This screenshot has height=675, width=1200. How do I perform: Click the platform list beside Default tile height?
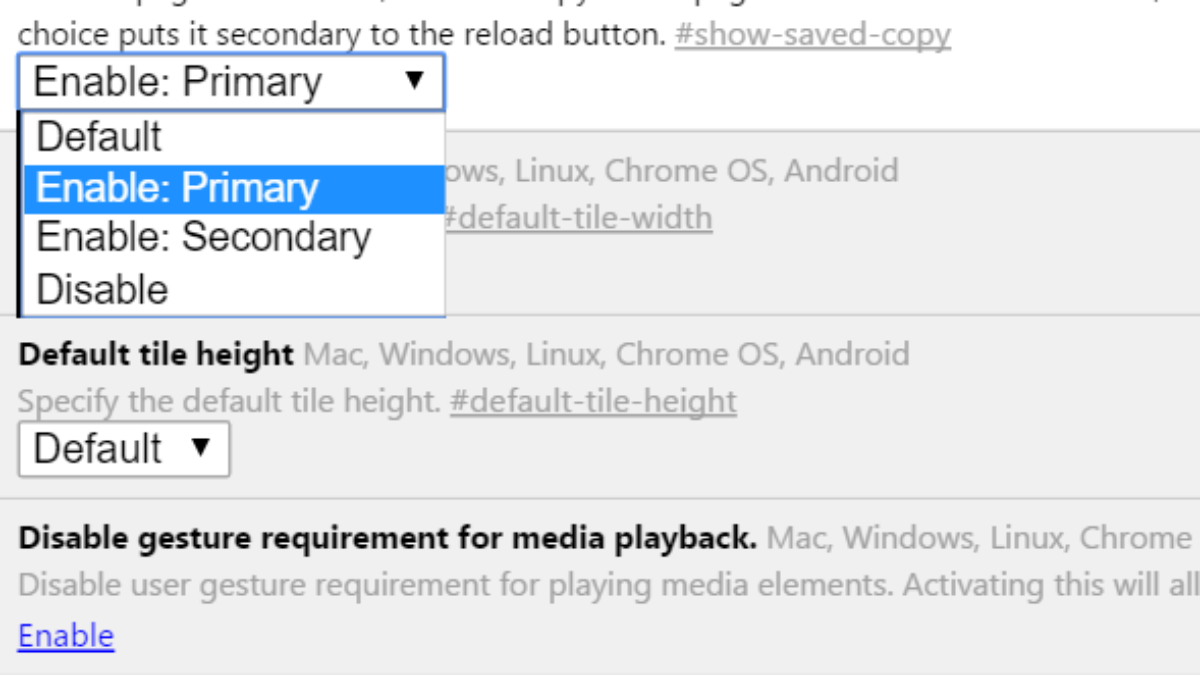(606, 355)
